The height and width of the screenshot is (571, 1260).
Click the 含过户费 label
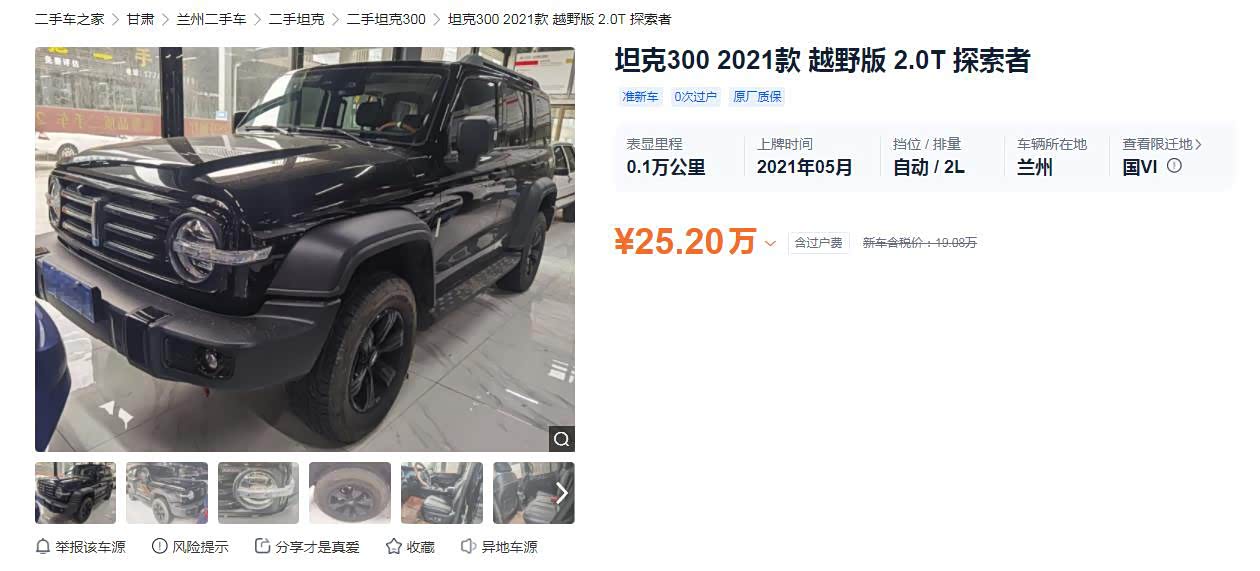click(x=818, y=243)
